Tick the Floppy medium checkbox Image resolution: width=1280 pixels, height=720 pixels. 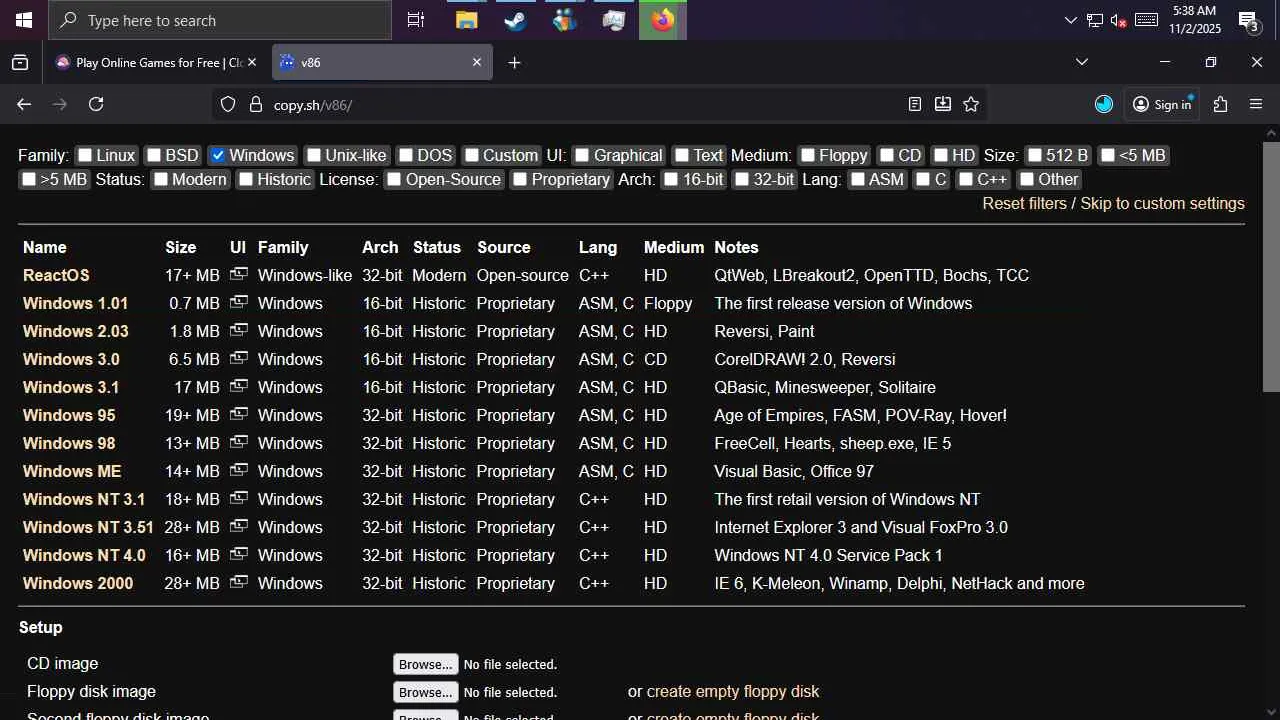808,155
